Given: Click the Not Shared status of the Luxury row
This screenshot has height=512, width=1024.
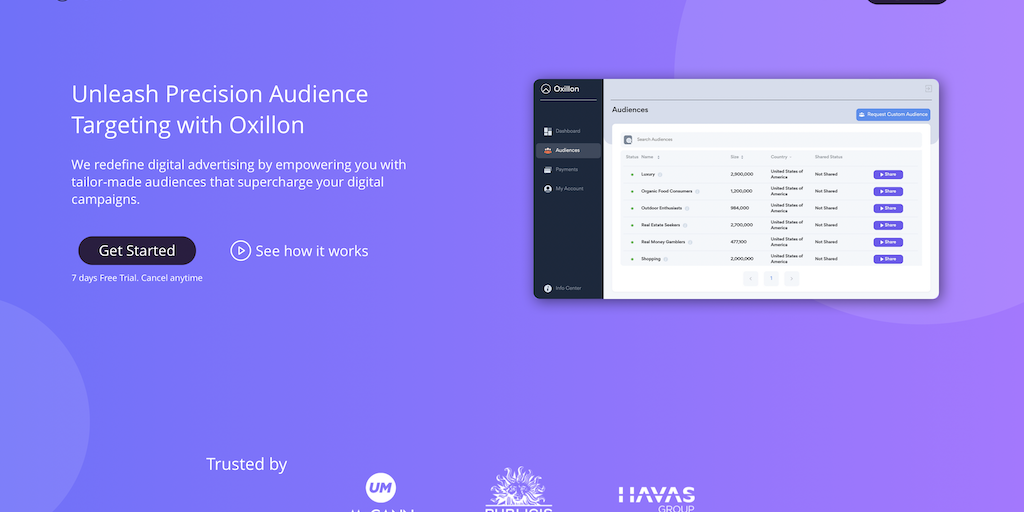Looking at the screenshot, I should pyautogui.click(x=826, y=174).
